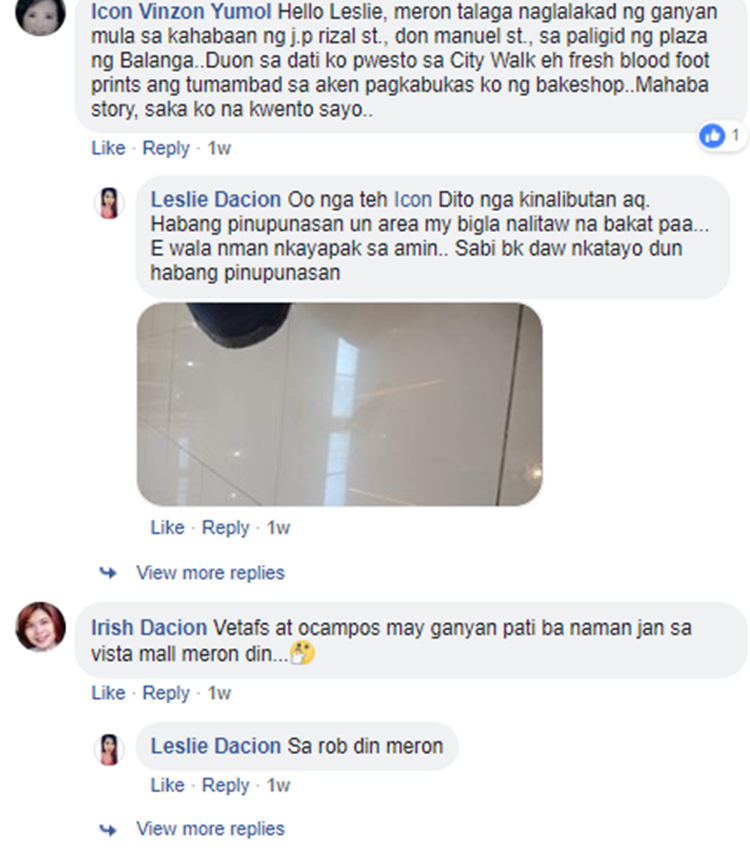Viewport: 750px width, 853px height.
Task: Click the thinking emoji in Irish's comment
Action: pyautogui.click(x=302, y=653)
